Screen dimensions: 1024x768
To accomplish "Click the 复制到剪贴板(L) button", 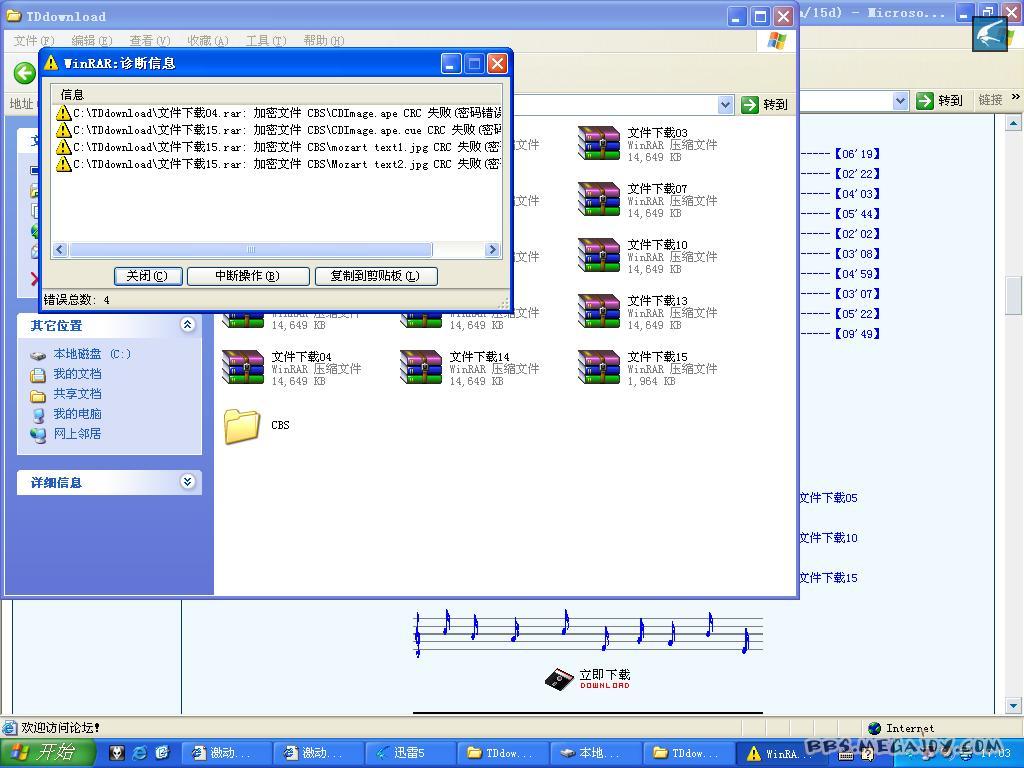I will pos(376,276).
